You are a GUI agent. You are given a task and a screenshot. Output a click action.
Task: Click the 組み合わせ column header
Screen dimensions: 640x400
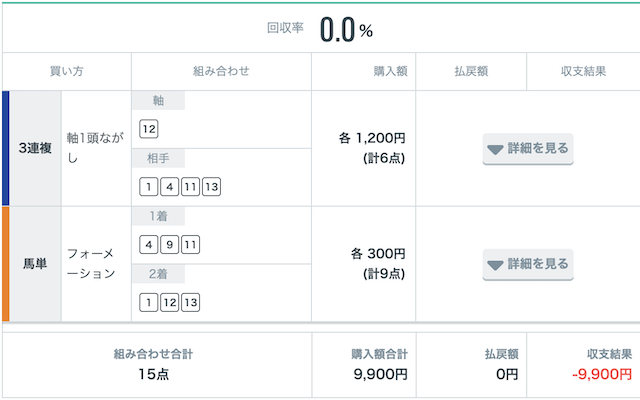(221, 71)
